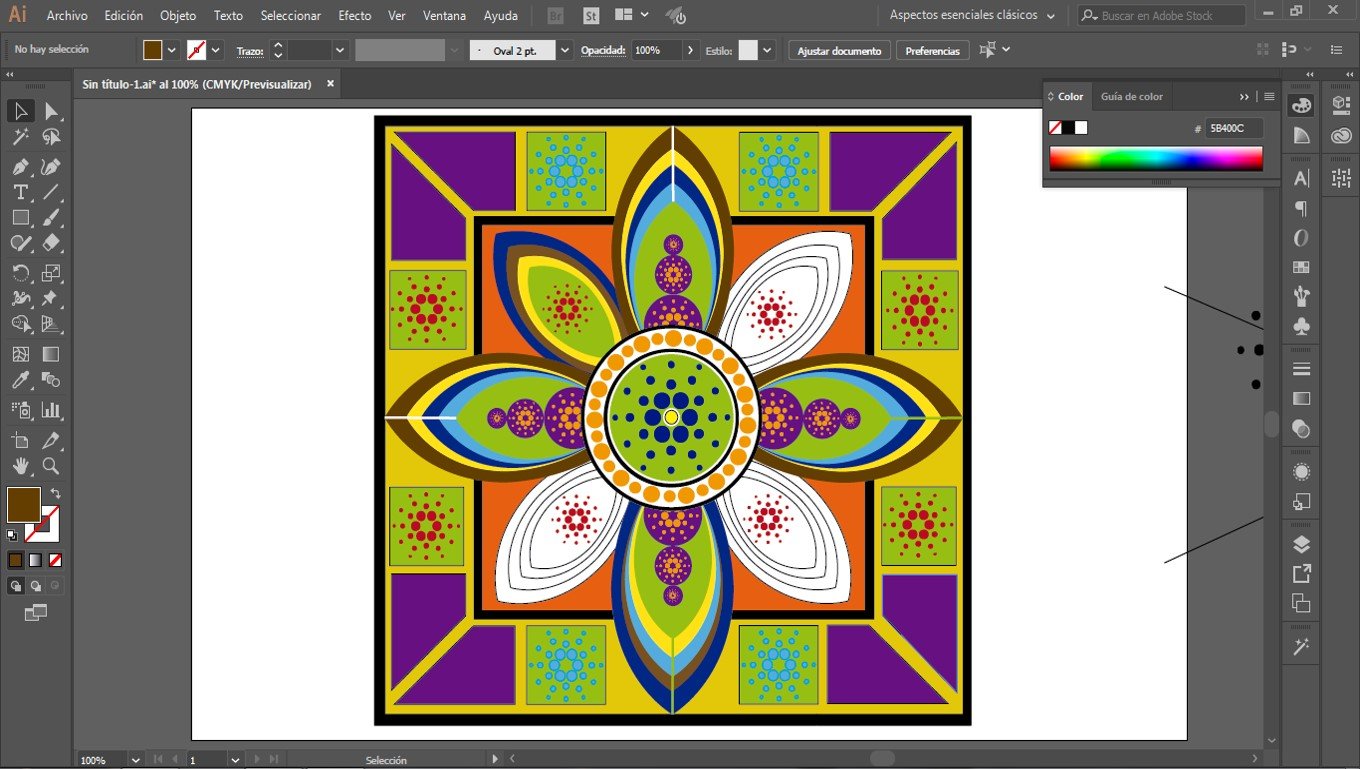This screenshot has height=769, width=1360.
Task: Set paint mode to Gradient
Action: tap(35, 560)
